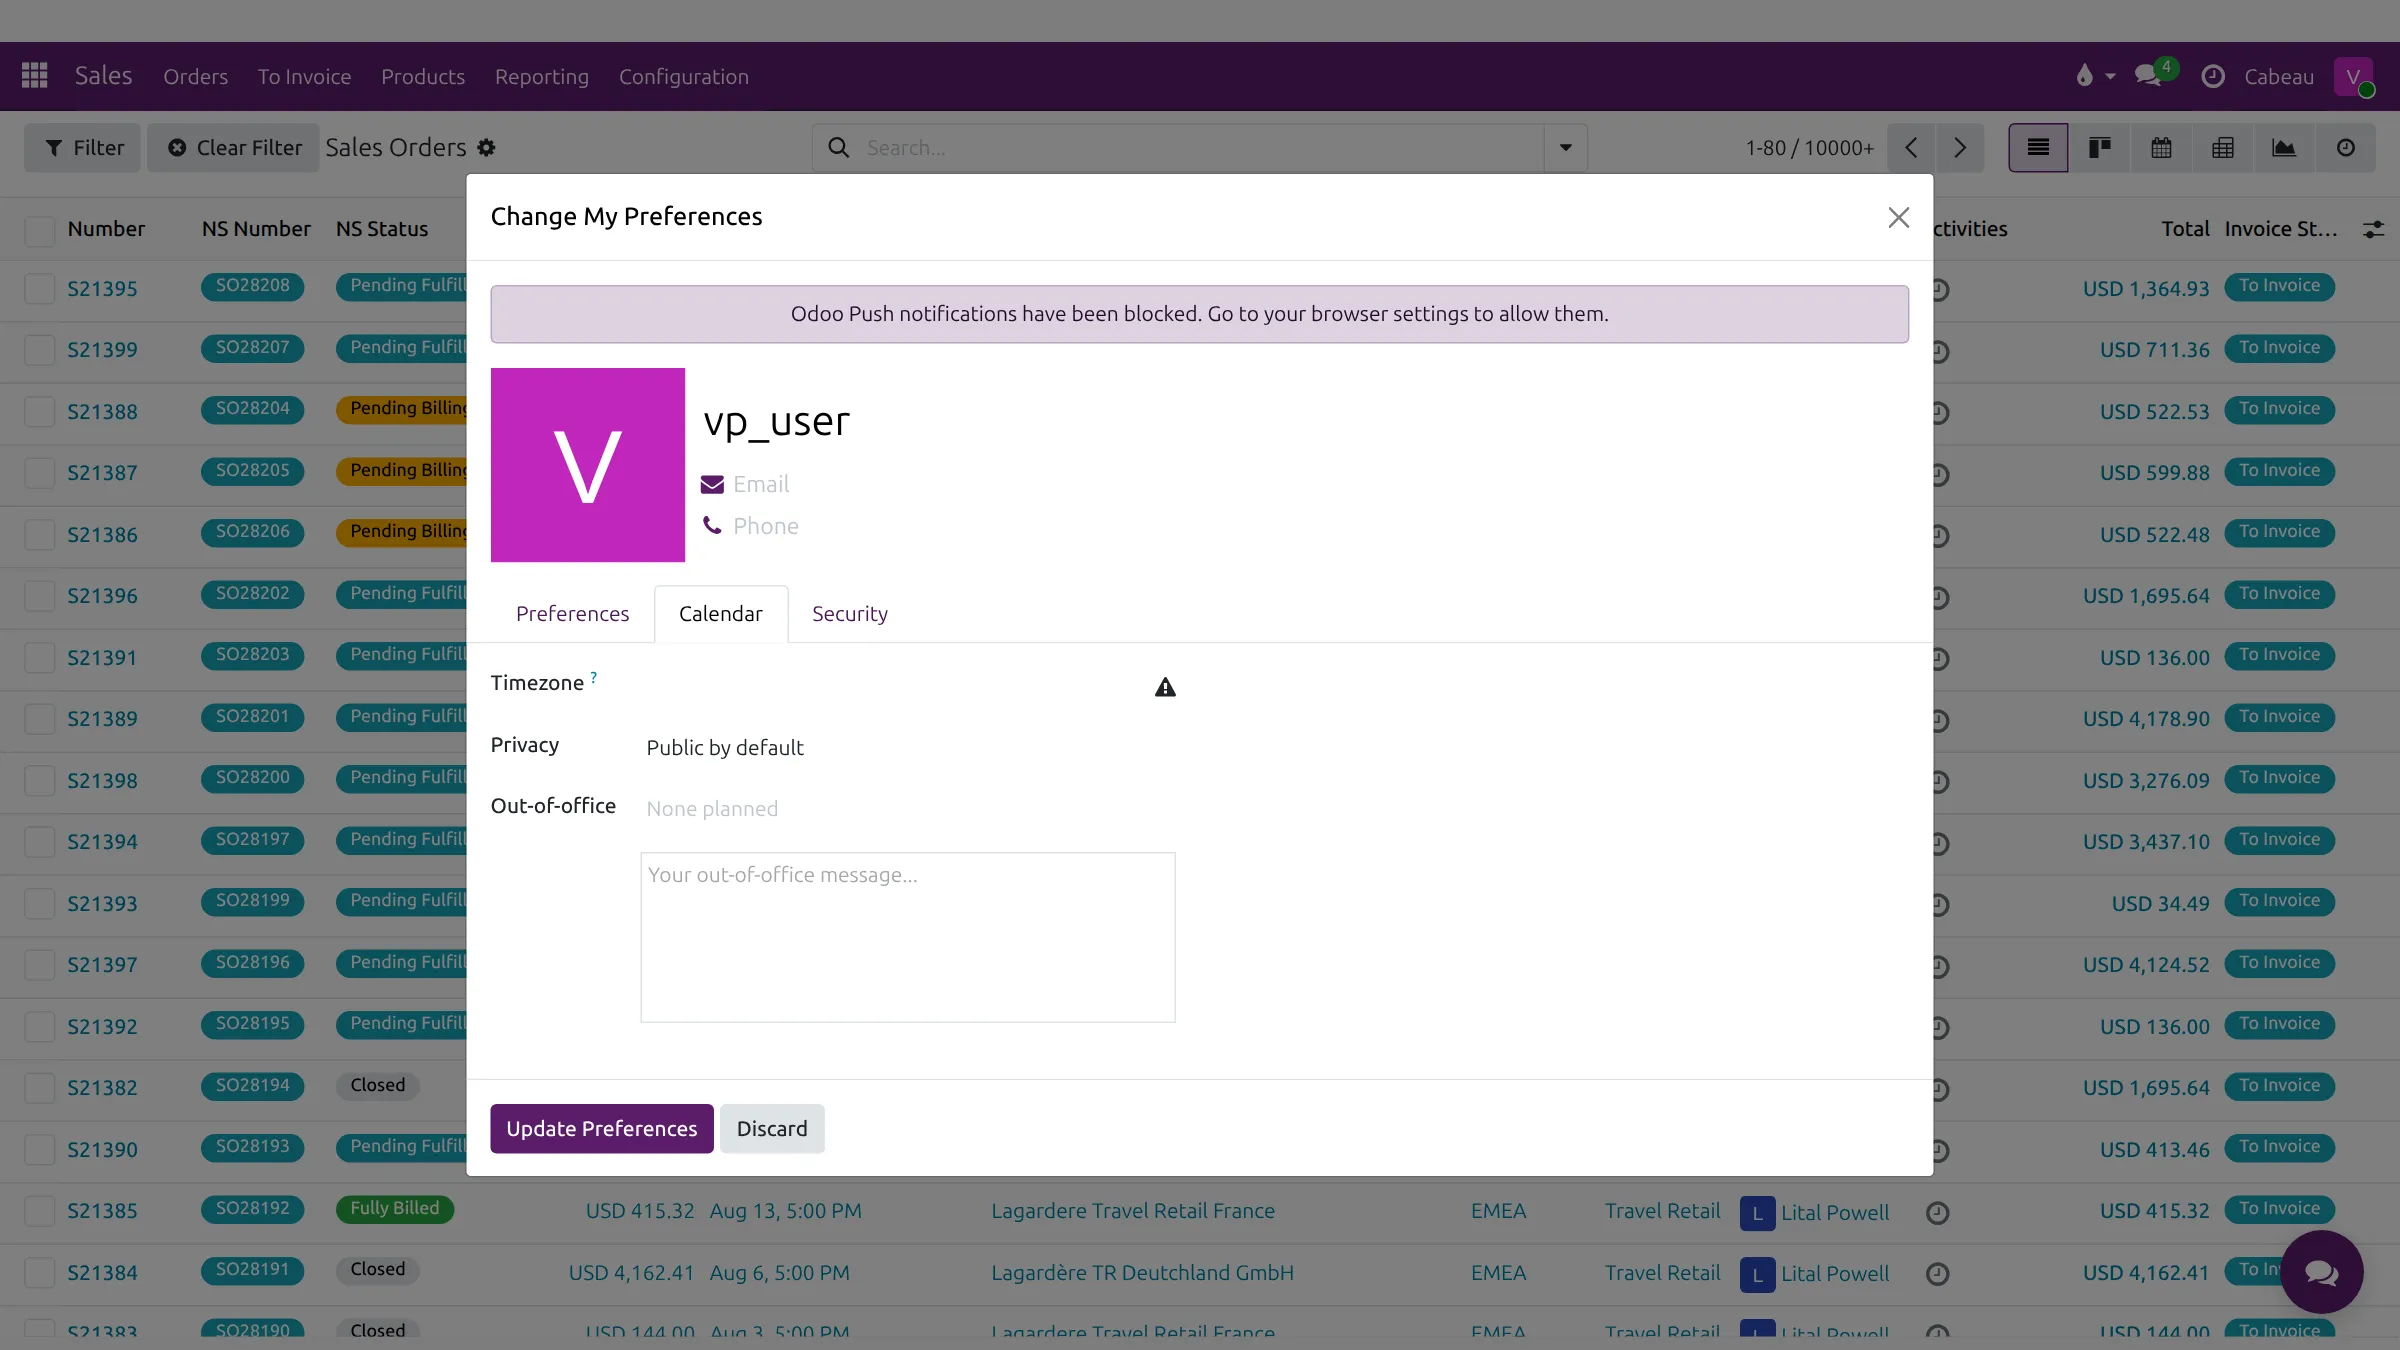Click the Email field under vp_user
The height and width of the screenshot is (1350, 2400).
(761, 485)
